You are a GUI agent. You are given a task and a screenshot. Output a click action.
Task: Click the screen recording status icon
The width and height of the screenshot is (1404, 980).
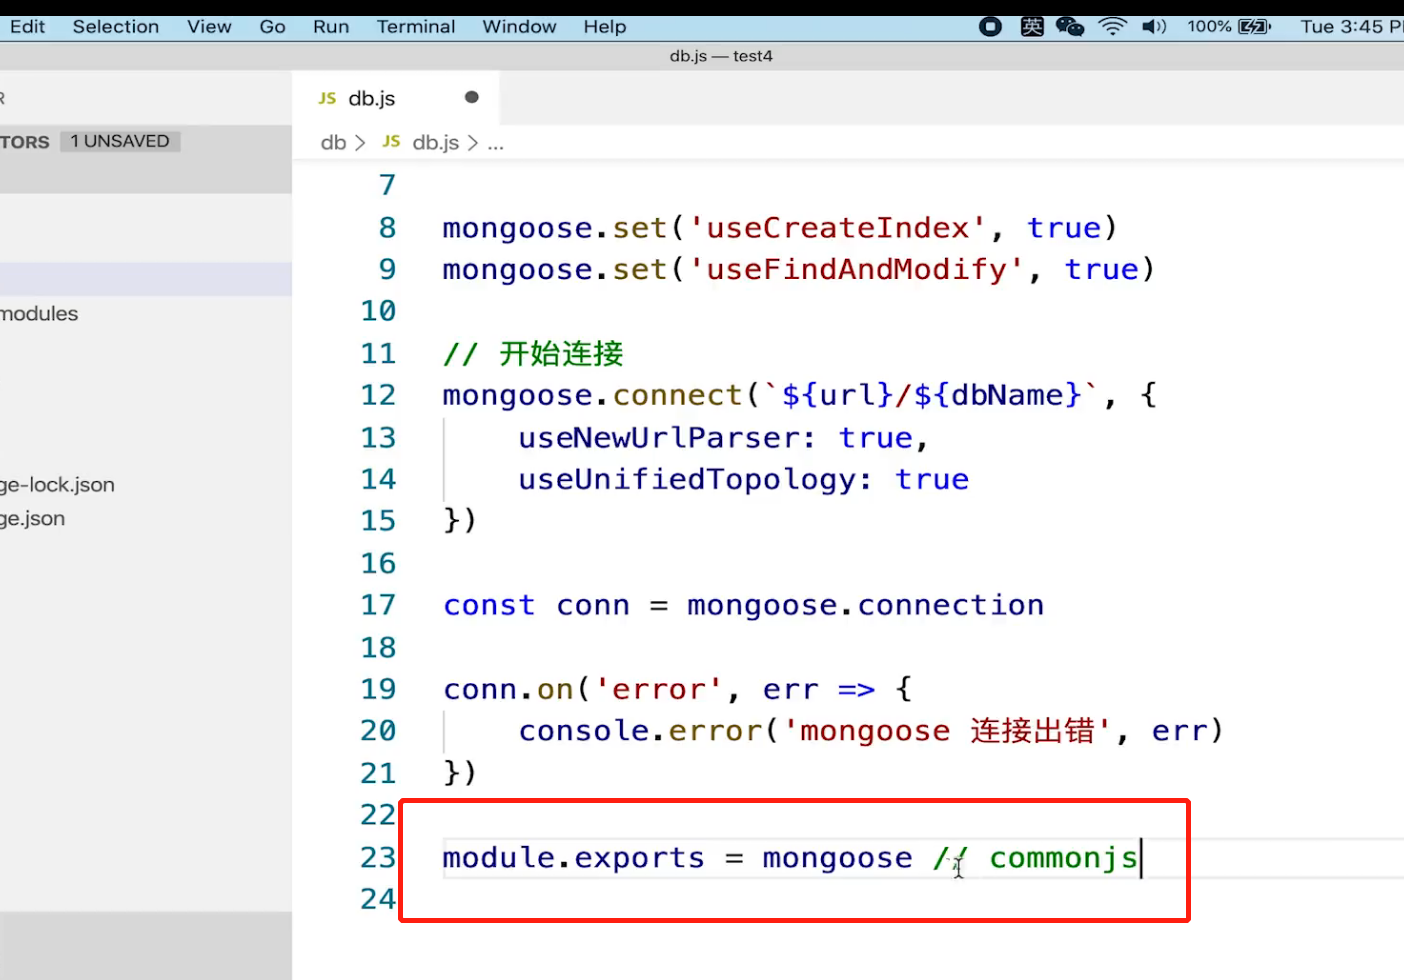point(990,27)
